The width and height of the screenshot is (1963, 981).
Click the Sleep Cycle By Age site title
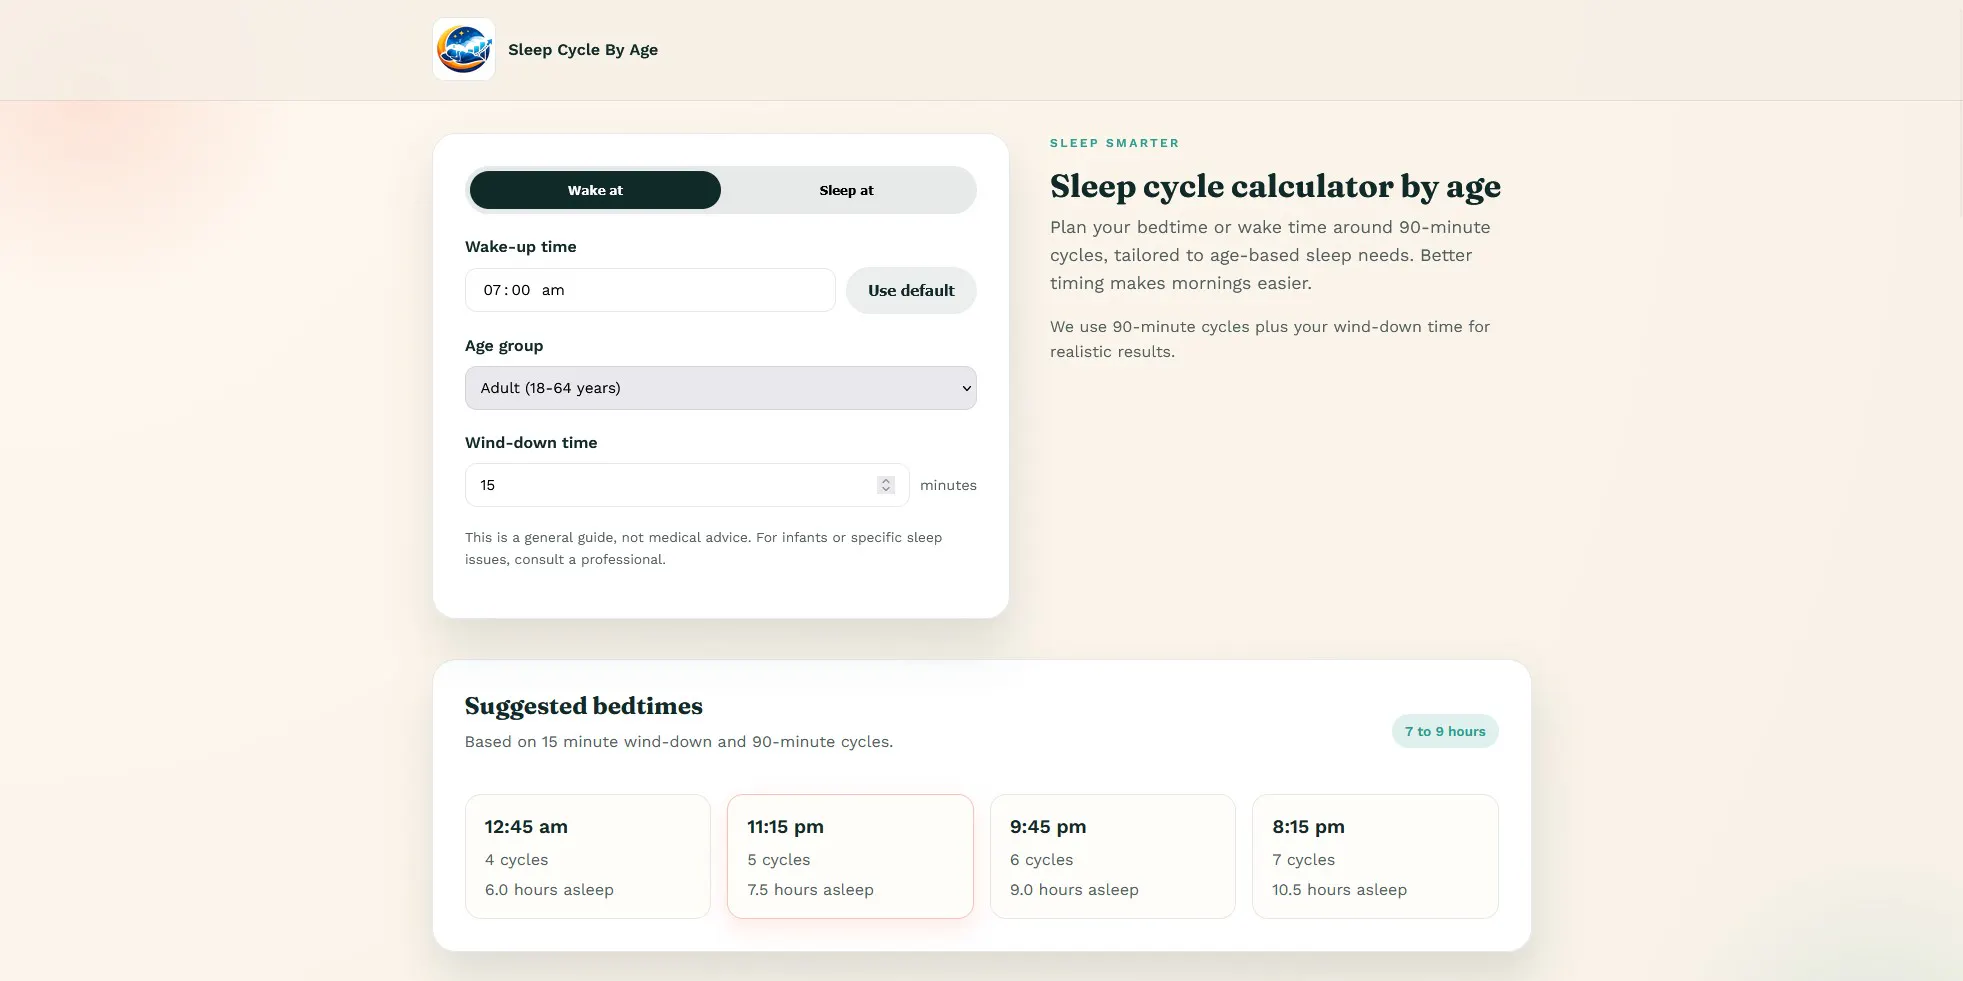(x=583, y=50)
